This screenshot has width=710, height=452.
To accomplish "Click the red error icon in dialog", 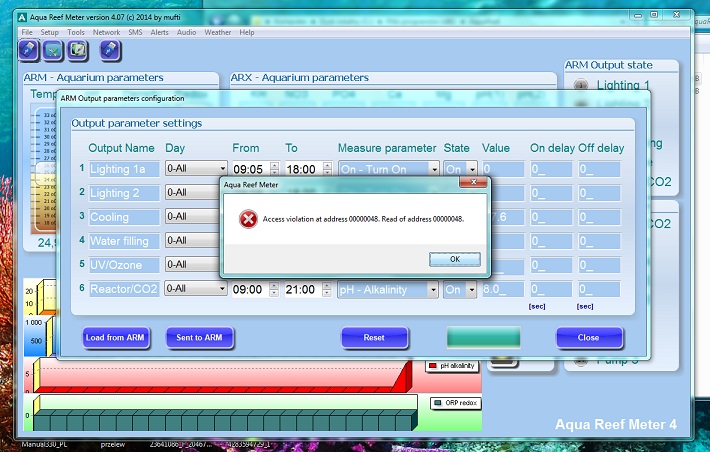I will click(x=246, y=219).
